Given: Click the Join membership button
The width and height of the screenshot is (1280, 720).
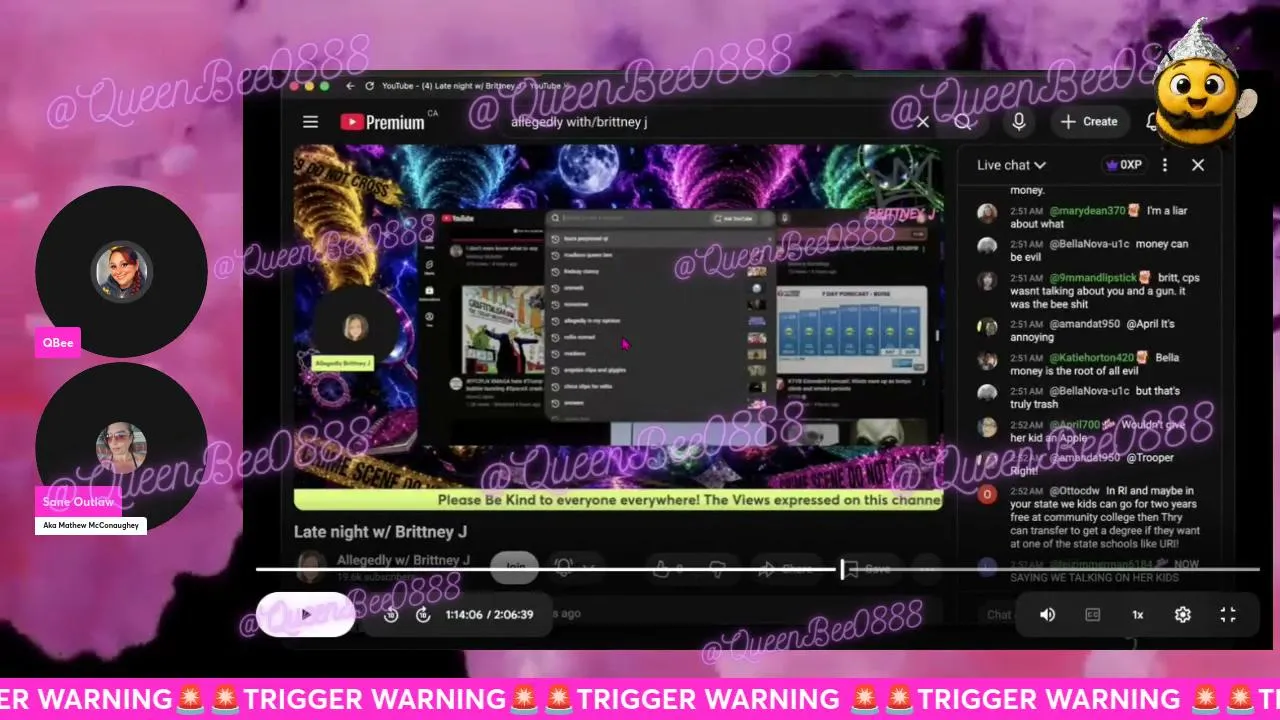Looking at the screenshot, I should (x=516, y=568).
